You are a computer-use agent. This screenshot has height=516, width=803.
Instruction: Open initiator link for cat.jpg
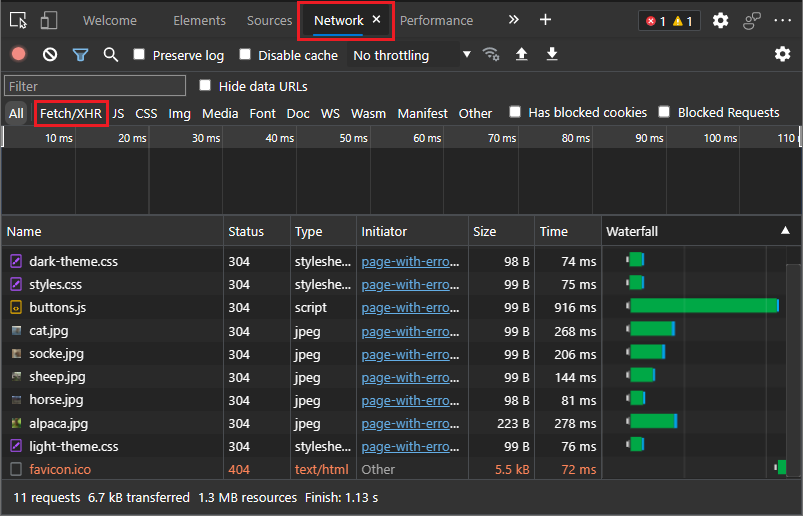click(410, 331)
